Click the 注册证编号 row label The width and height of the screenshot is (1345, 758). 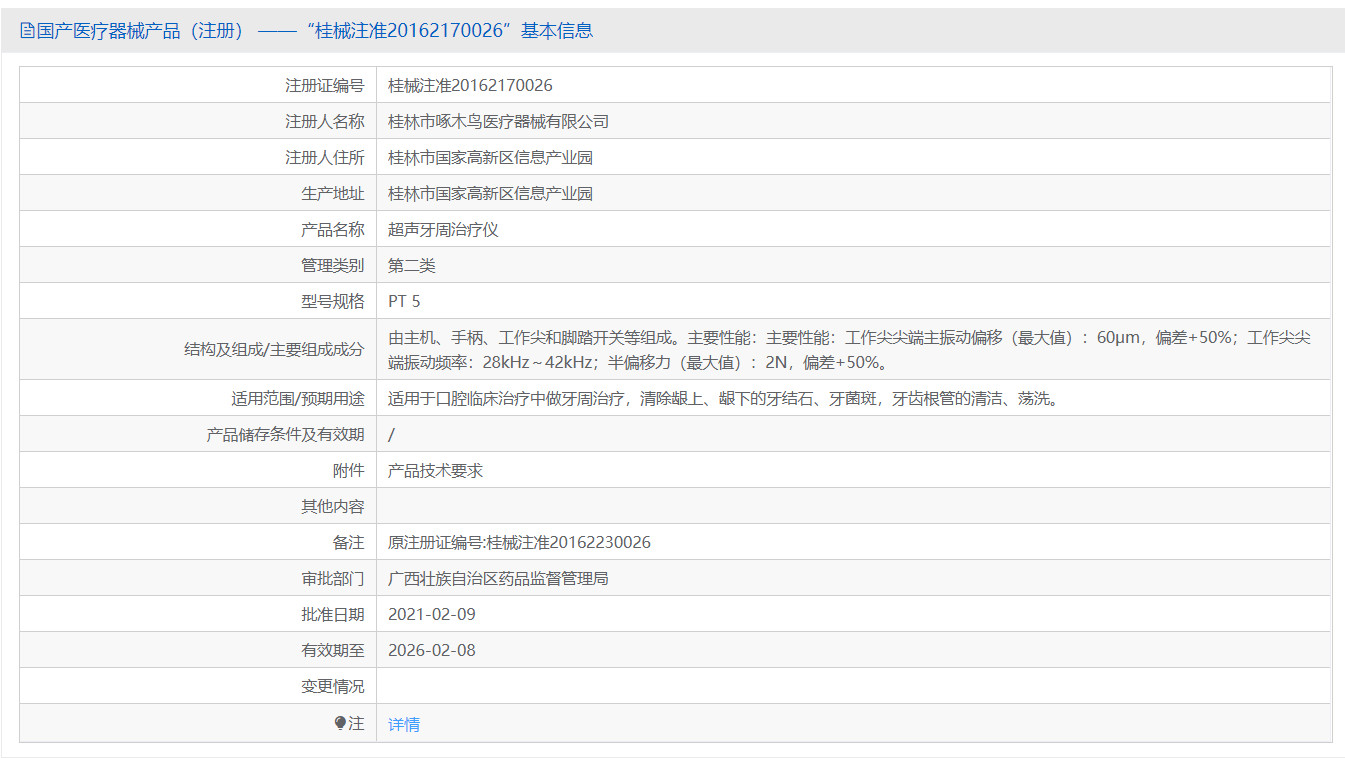[325, 85]
